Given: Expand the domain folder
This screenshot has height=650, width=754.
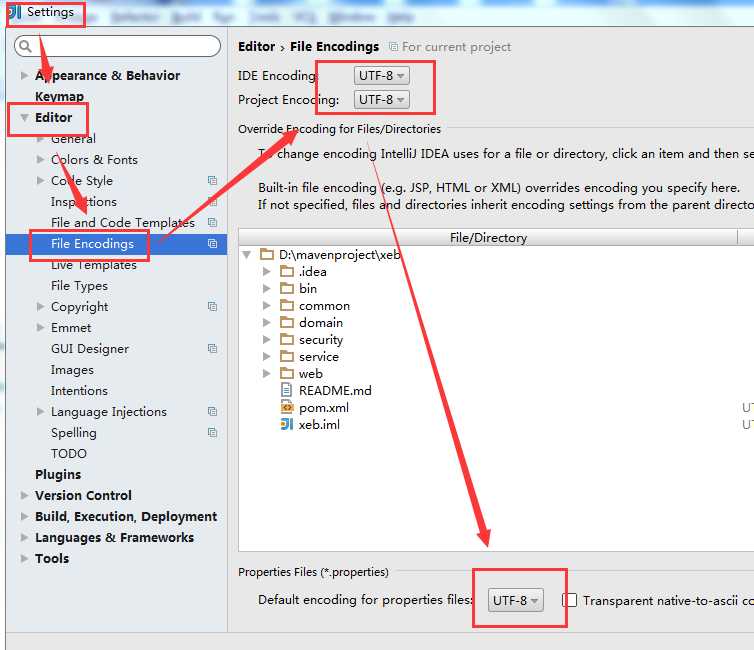Looking at the screenshot, I should click(266, 322).
